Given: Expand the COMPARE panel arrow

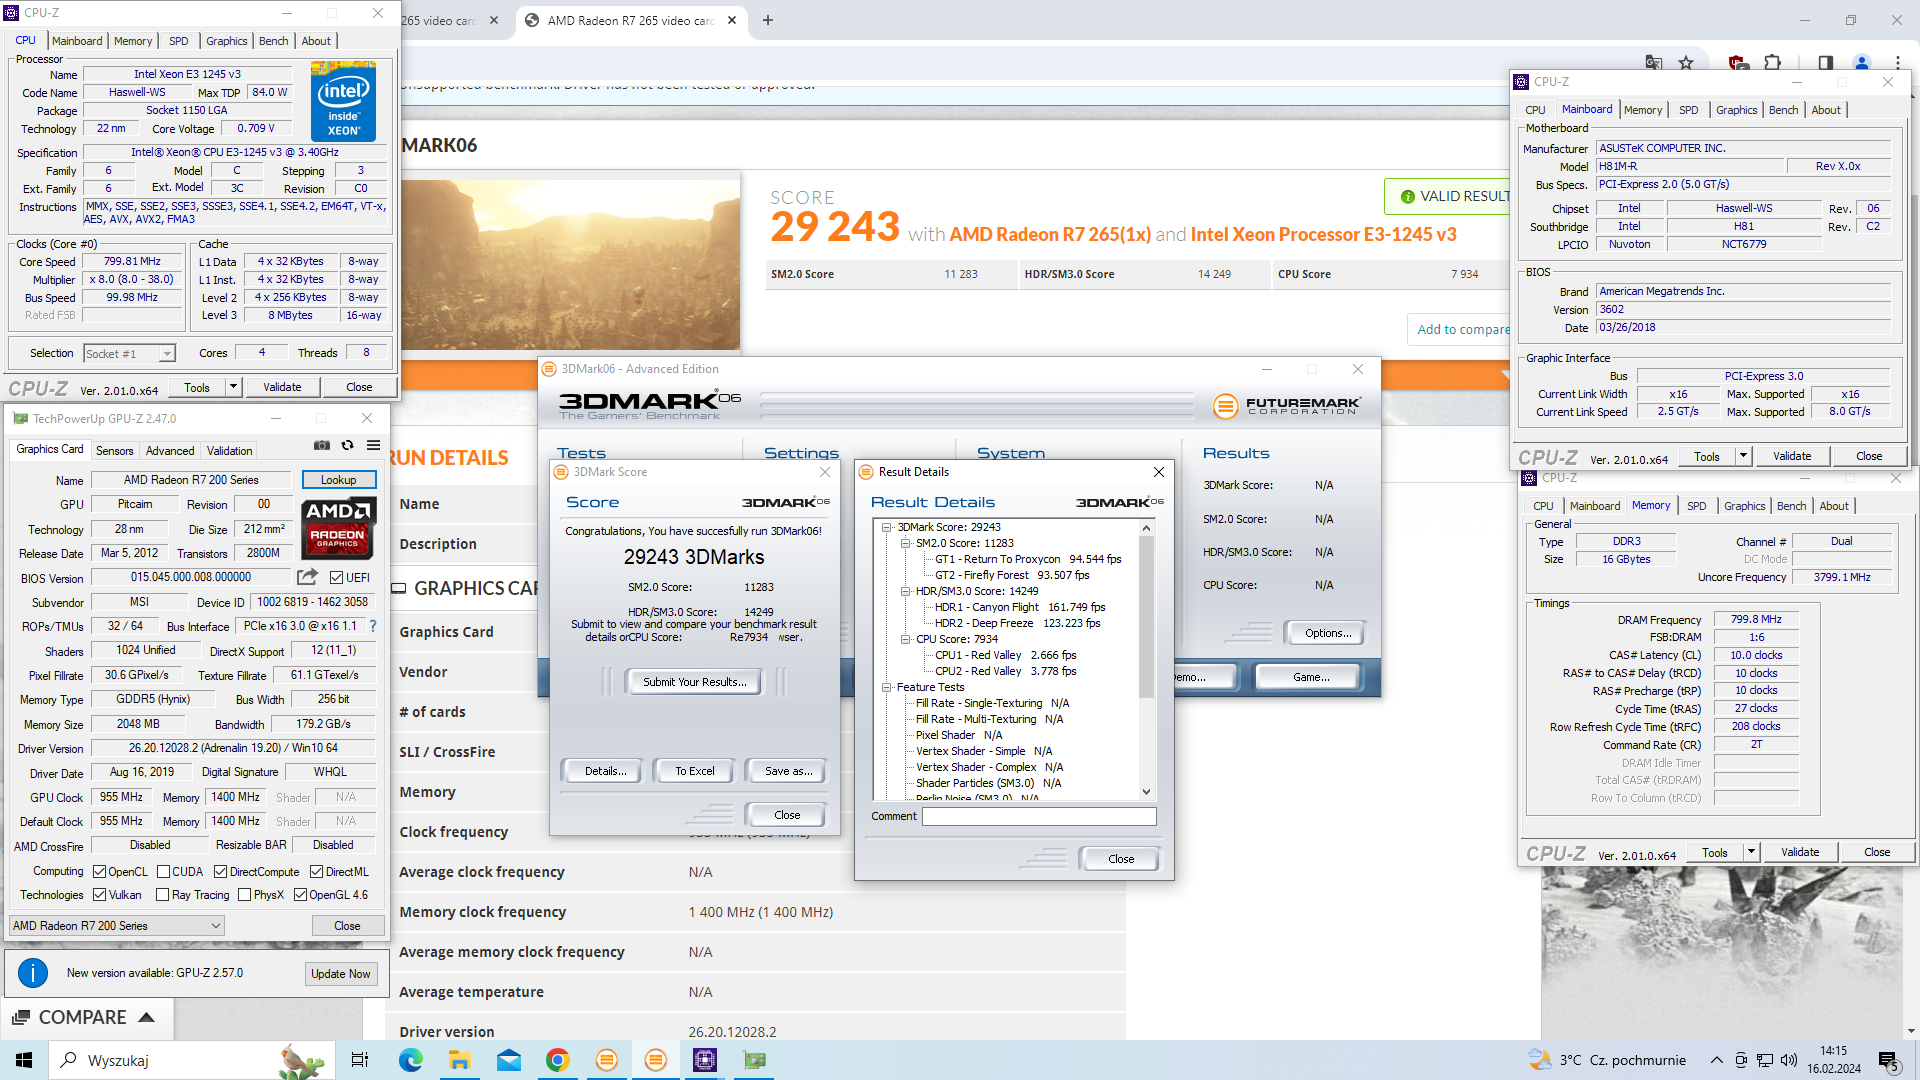Looking at the screenshot, I should click(147, 1017).
